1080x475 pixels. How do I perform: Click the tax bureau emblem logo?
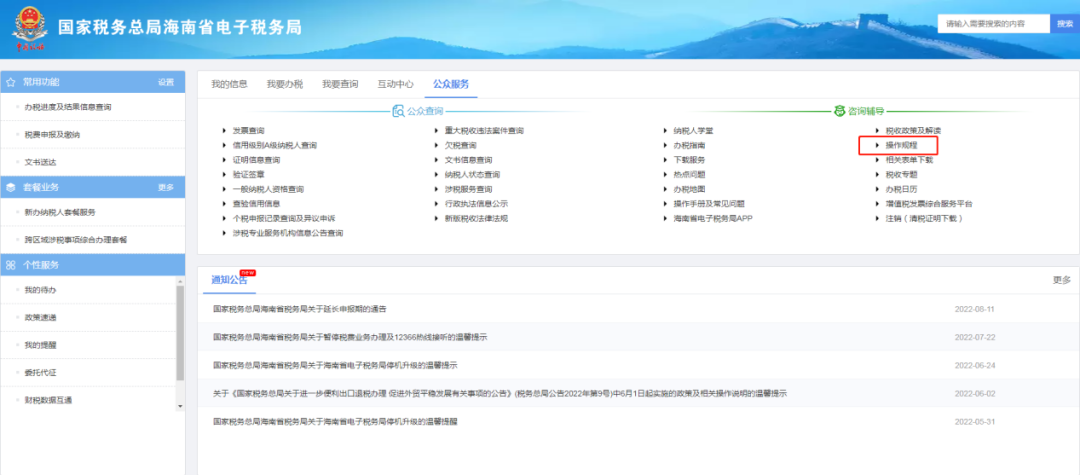click(x=29, y=29)
